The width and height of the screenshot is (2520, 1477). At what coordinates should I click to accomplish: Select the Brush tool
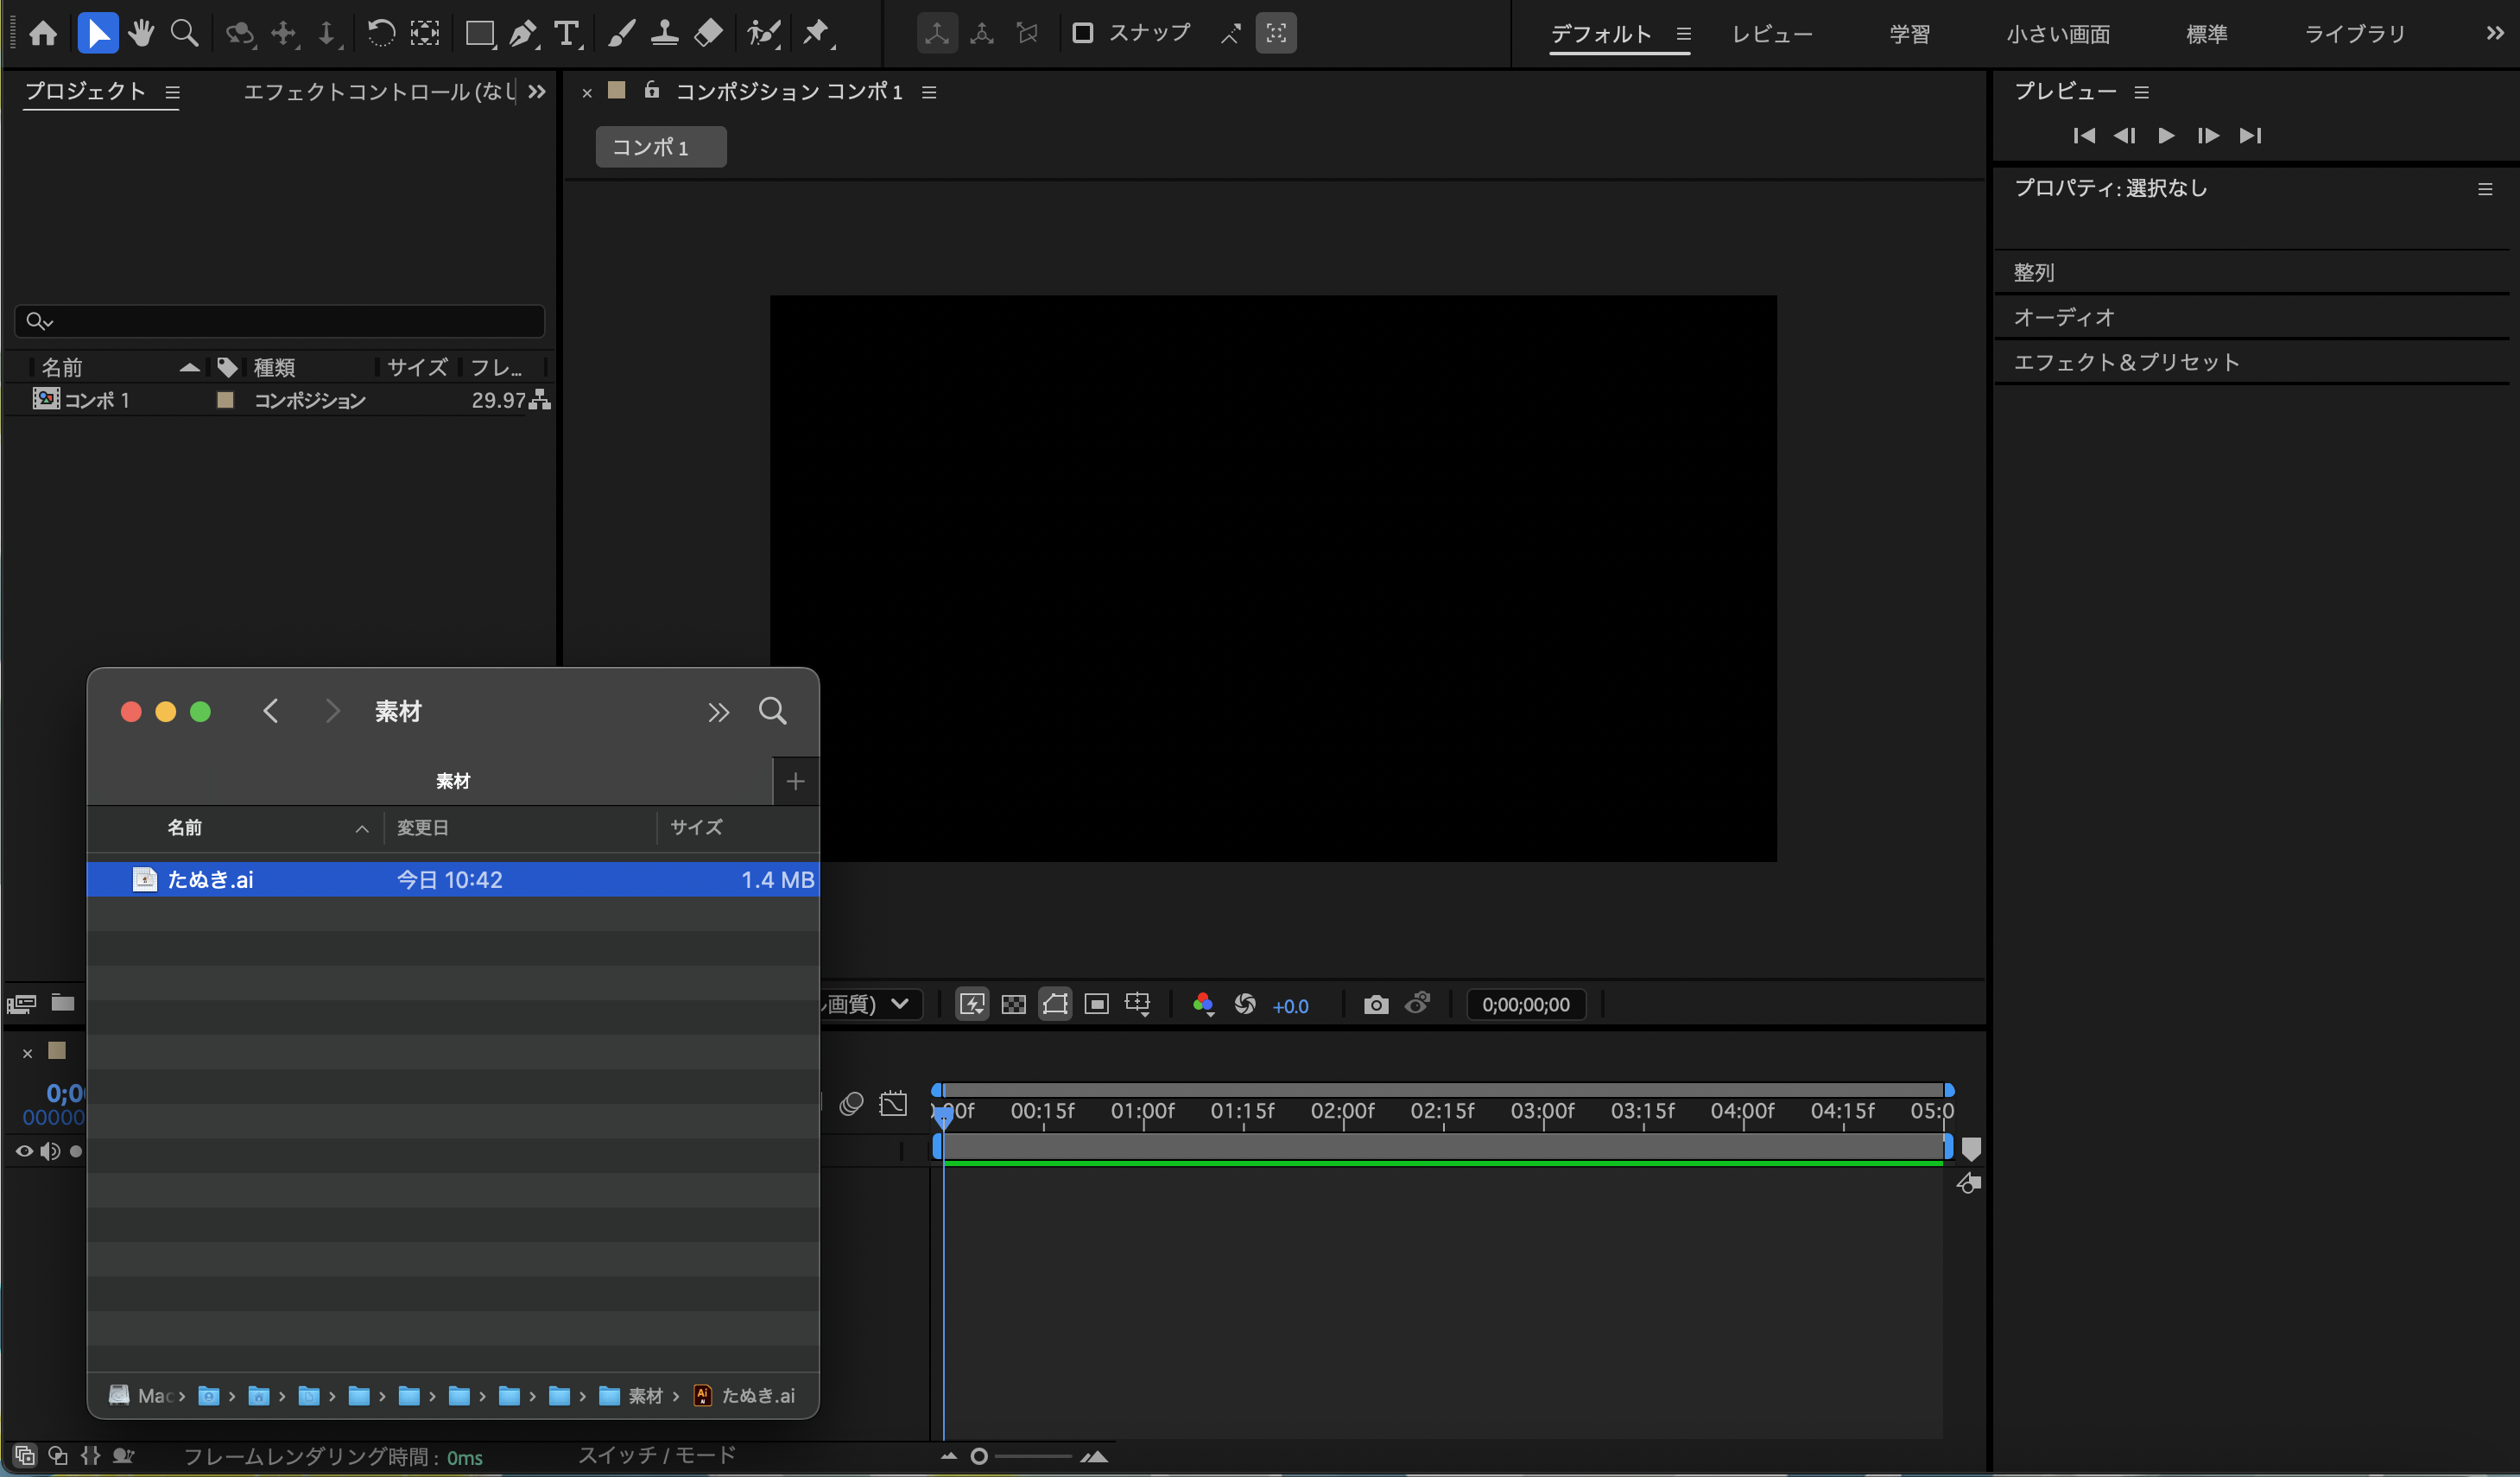621,34
